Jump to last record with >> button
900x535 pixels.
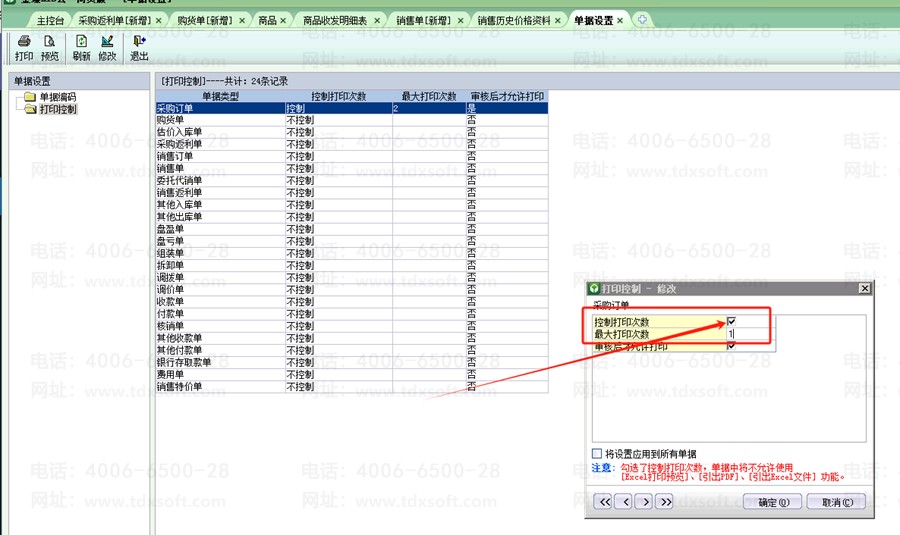[x=666, y=502]
